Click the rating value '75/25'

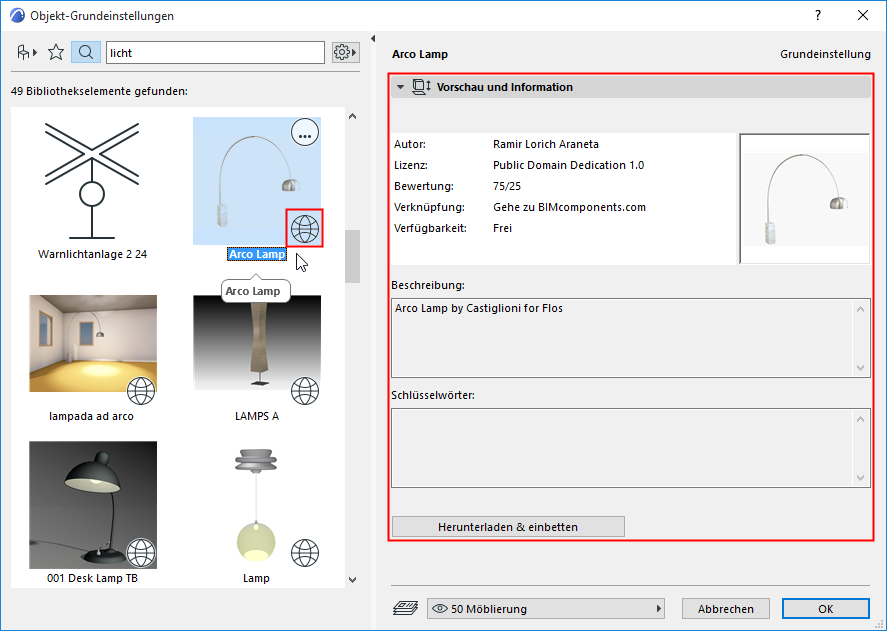(507, 186)
